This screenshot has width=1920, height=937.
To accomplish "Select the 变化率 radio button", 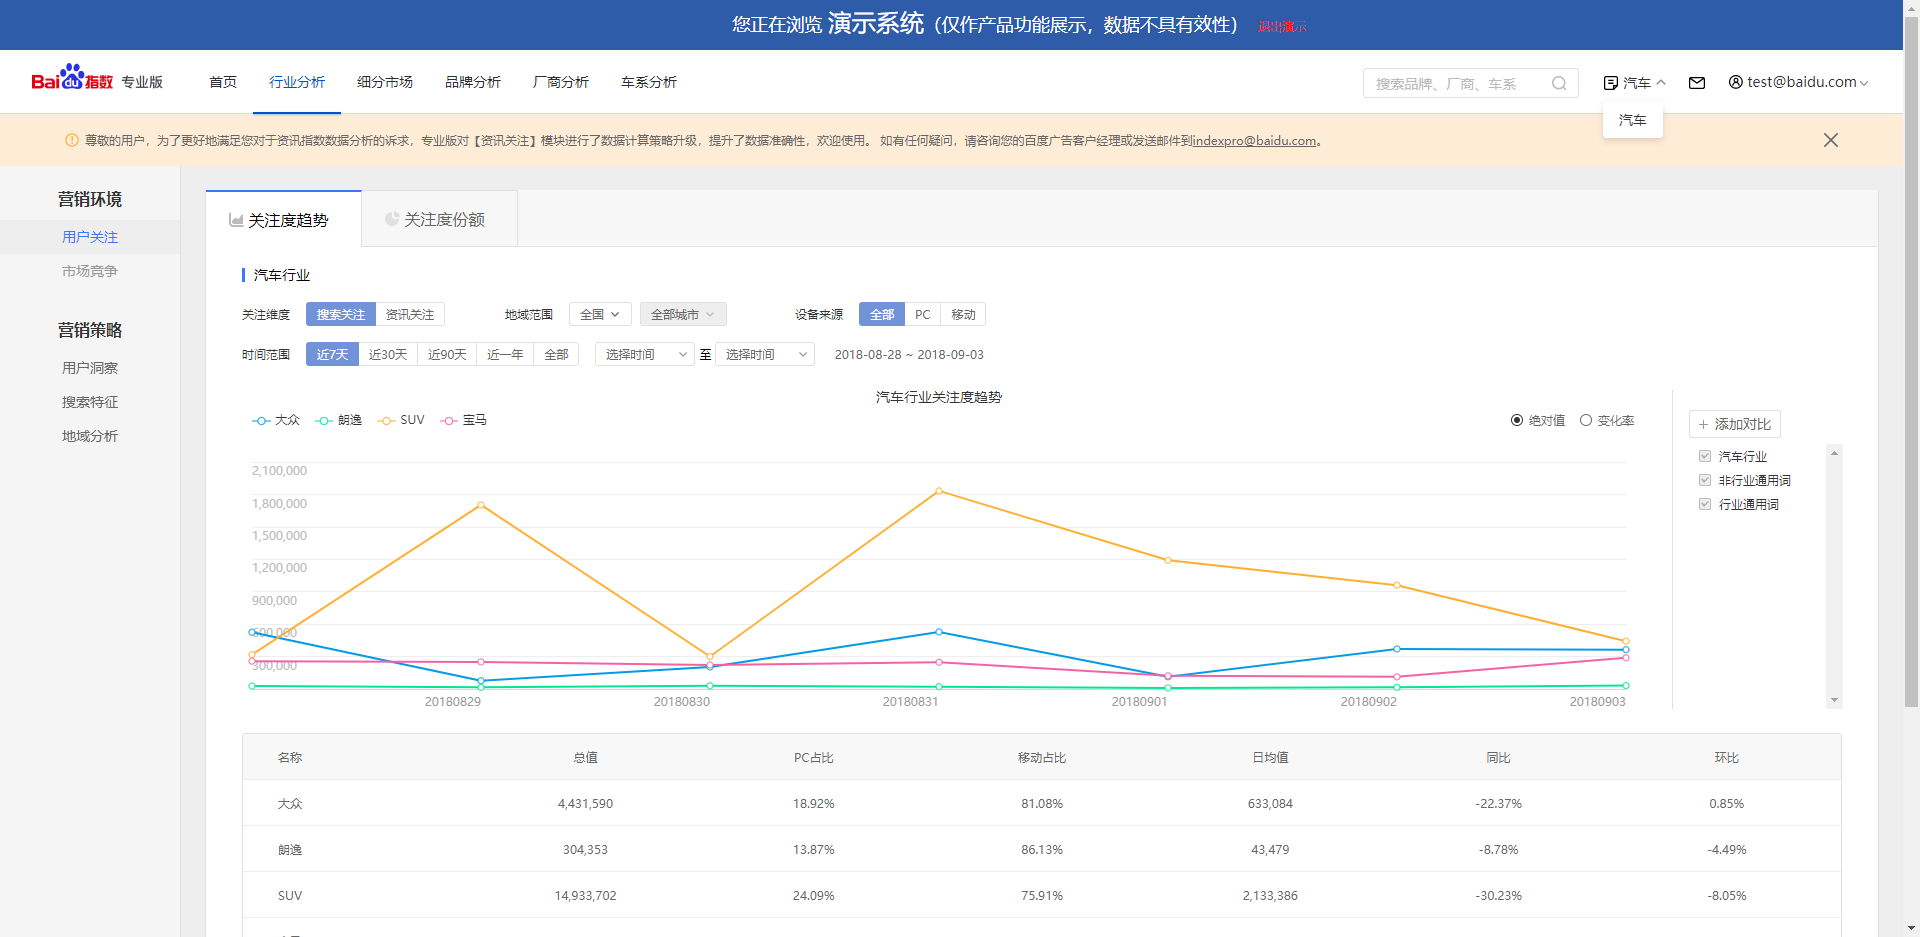I will tap(1586, 420).
